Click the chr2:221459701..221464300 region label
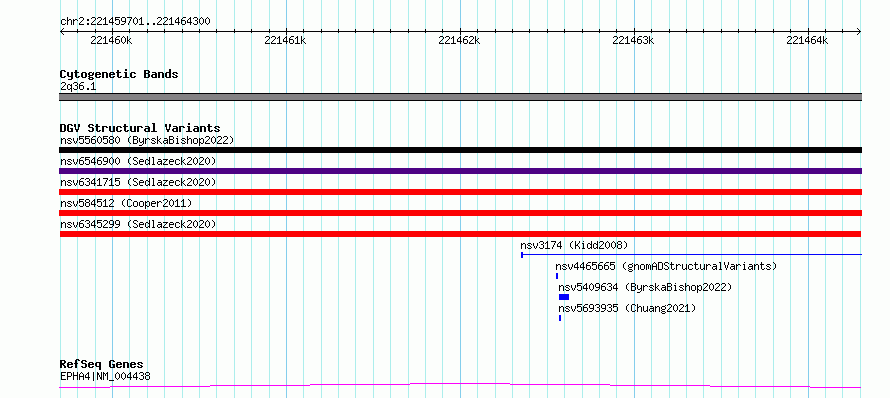 (x=135, y=22)
